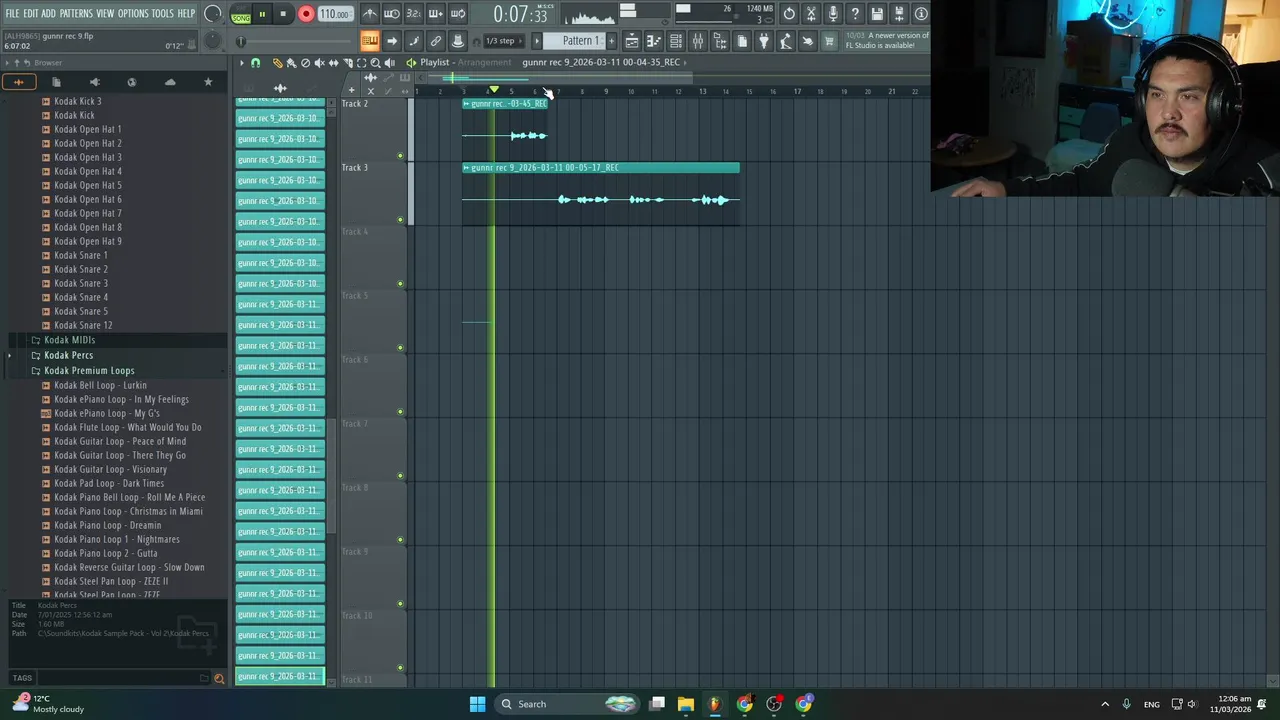The height and width of the screenshot is (720, 1280).
Task: Mute Track 5 with its green dot
Action: coord(400,348)
